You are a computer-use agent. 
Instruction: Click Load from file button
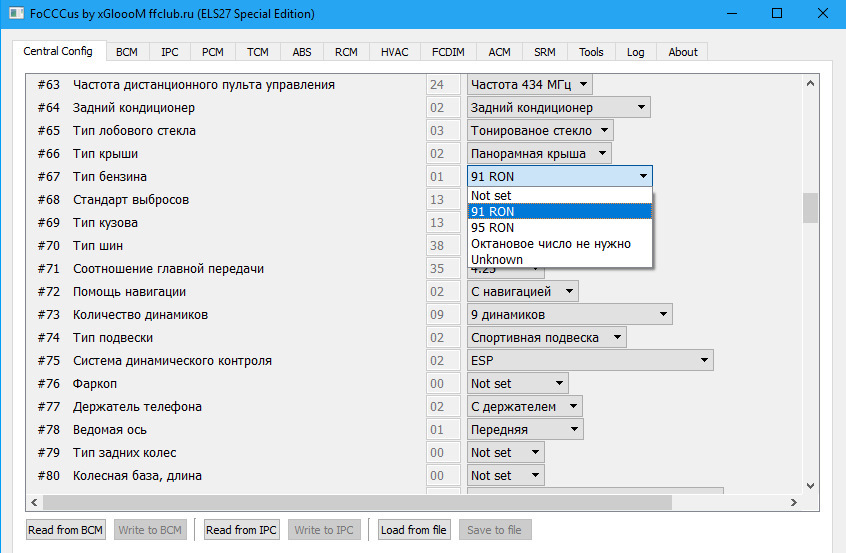(x=414, y=530)
